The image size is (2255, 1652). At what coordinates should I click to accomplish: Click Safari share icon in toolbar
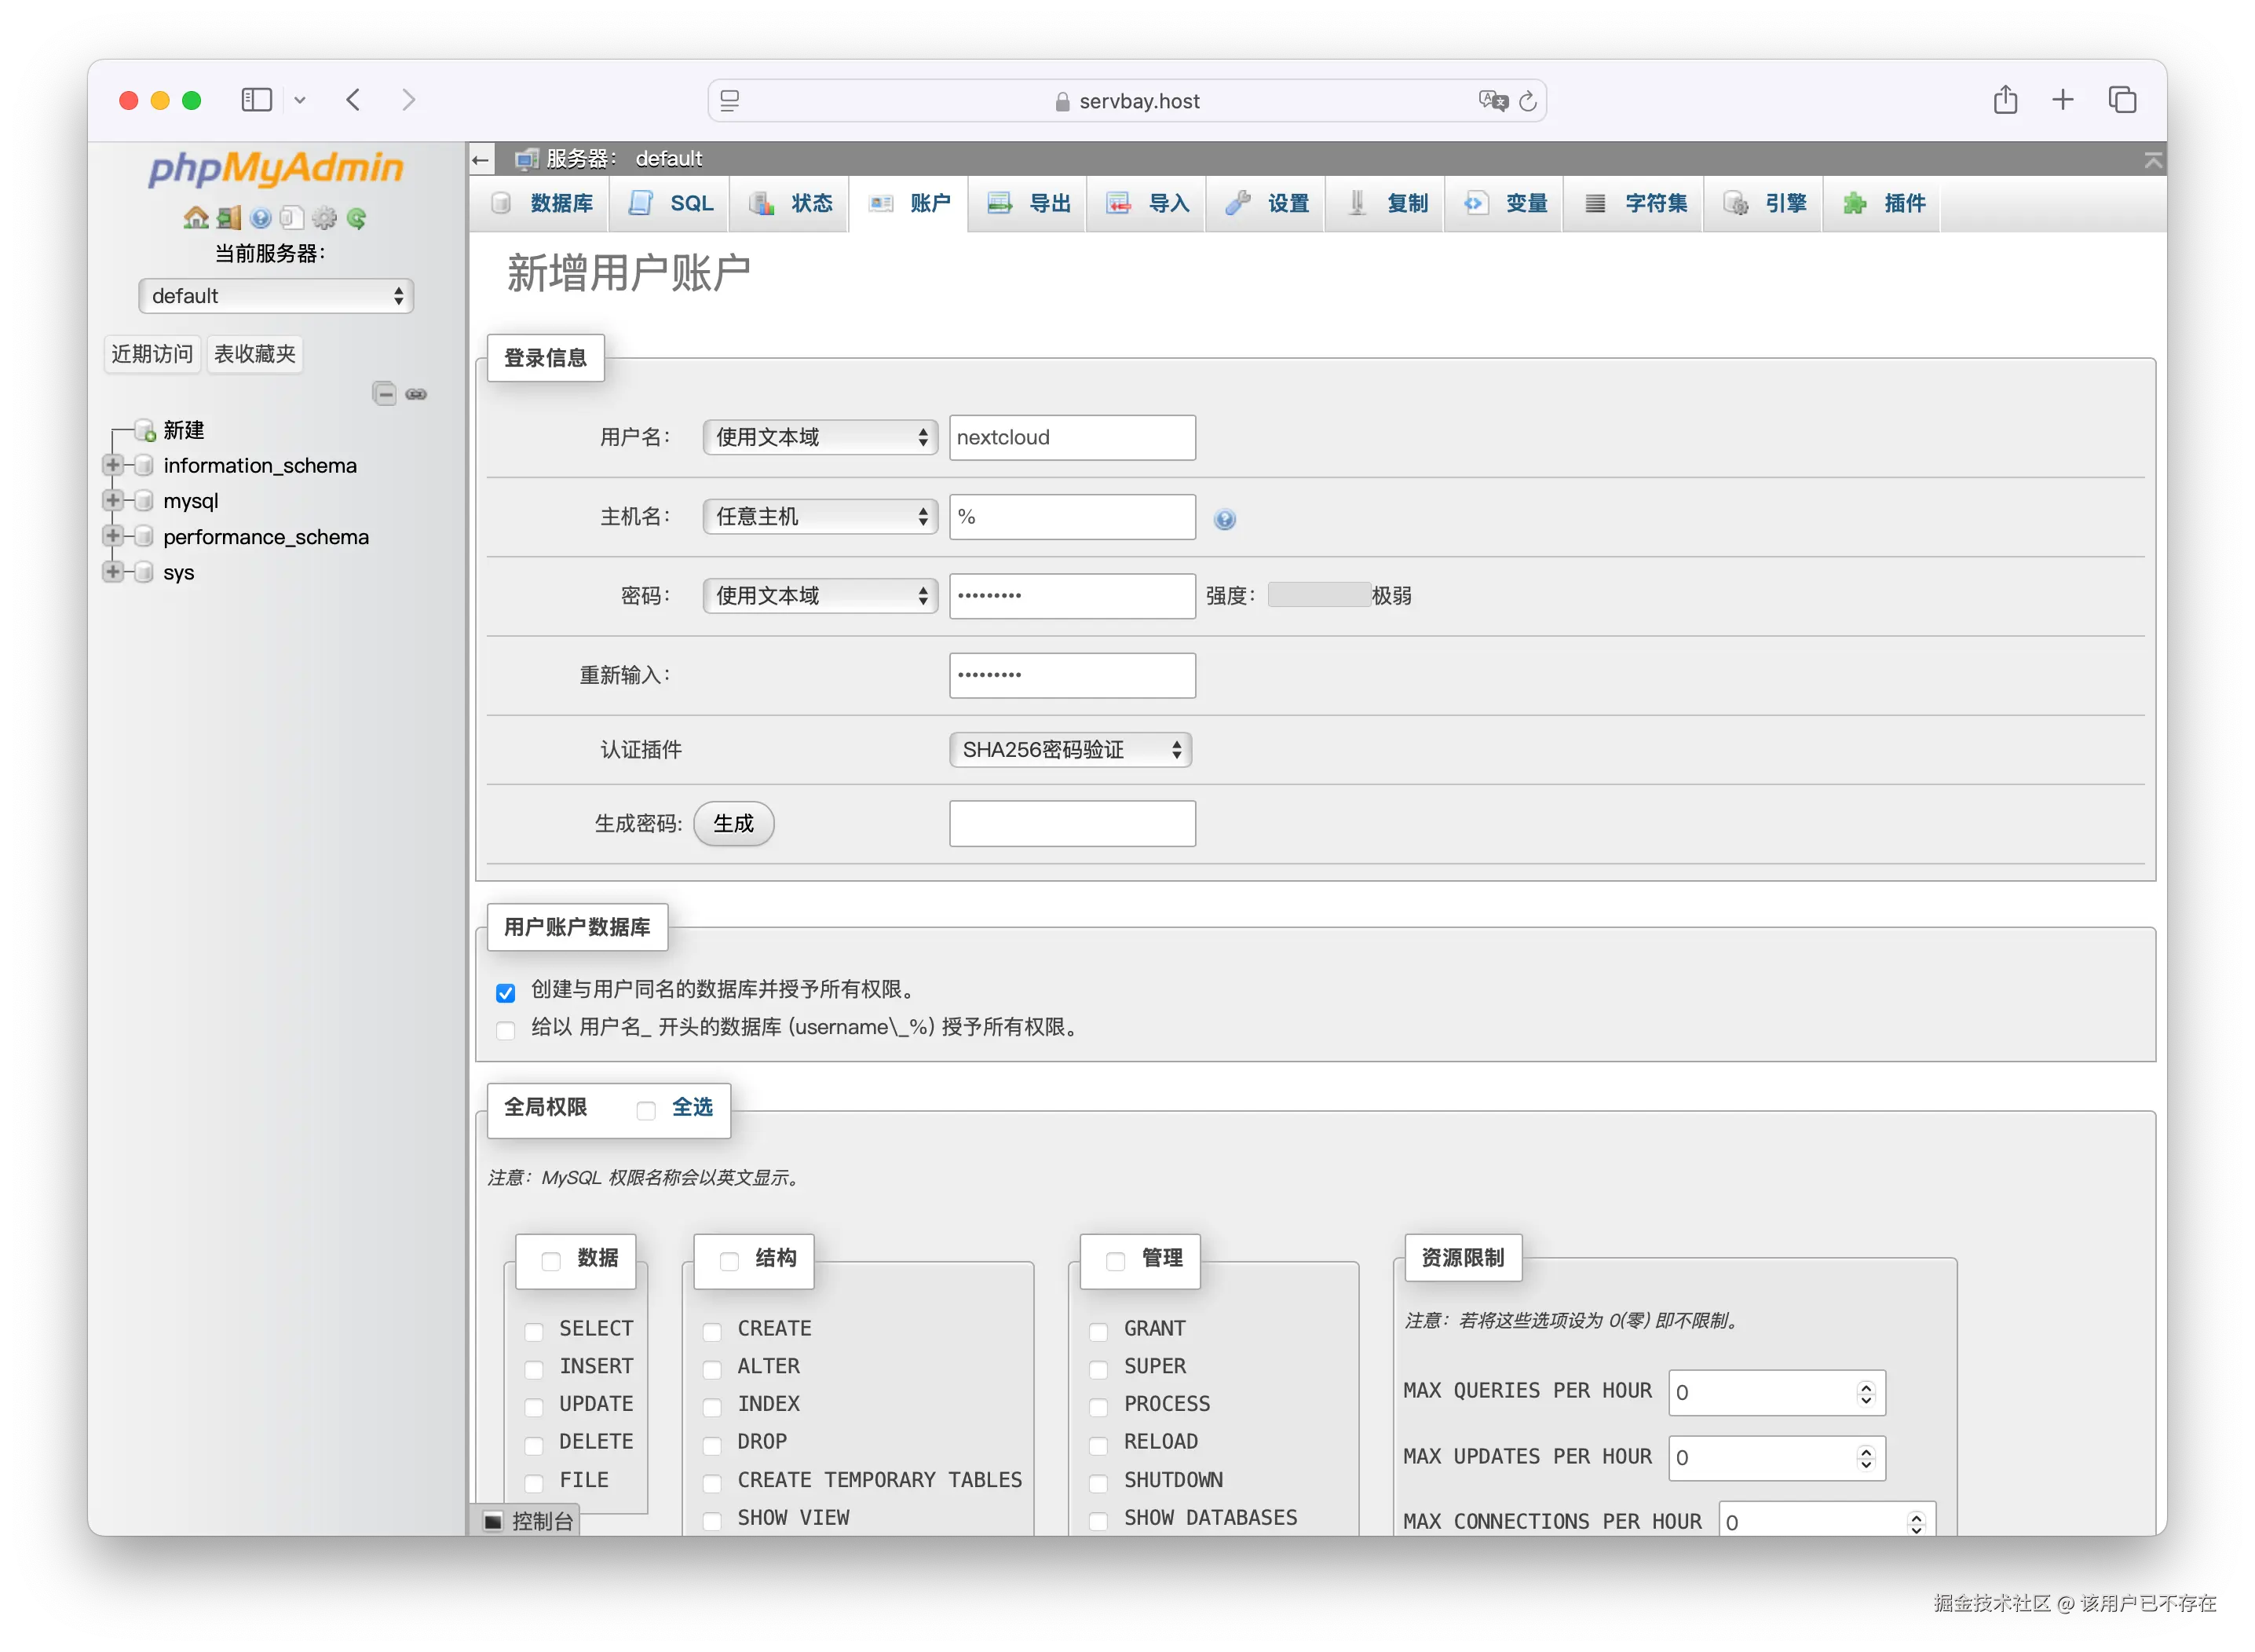coord(2005,100)
